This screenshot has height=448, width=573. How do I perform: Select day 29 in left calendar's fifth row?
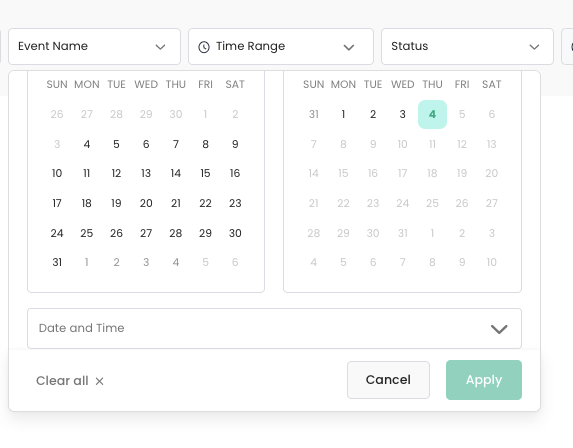tap(205, 233)
